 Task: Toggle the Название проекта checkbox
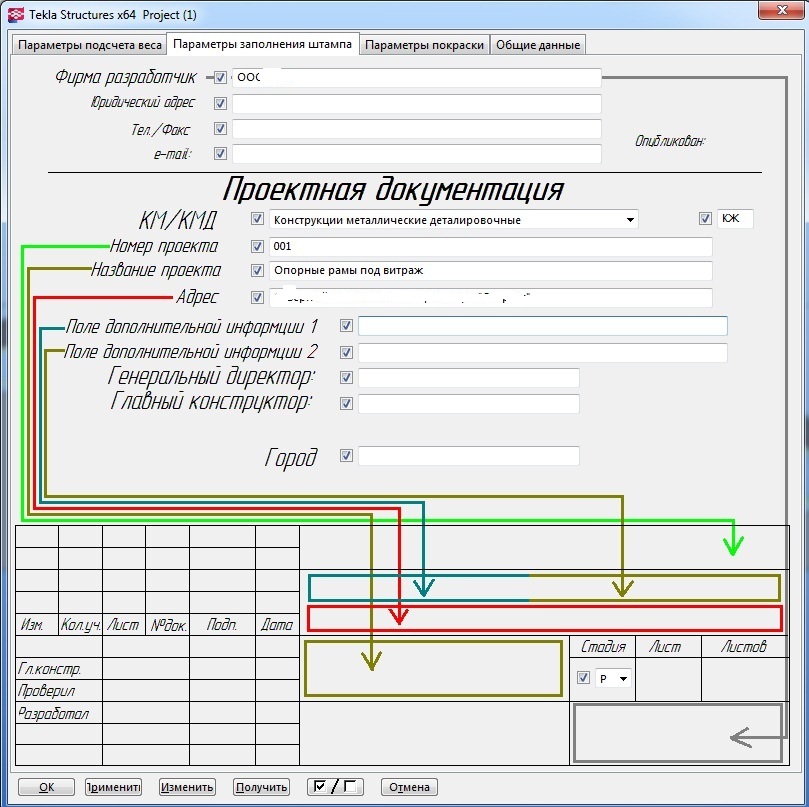257,270
